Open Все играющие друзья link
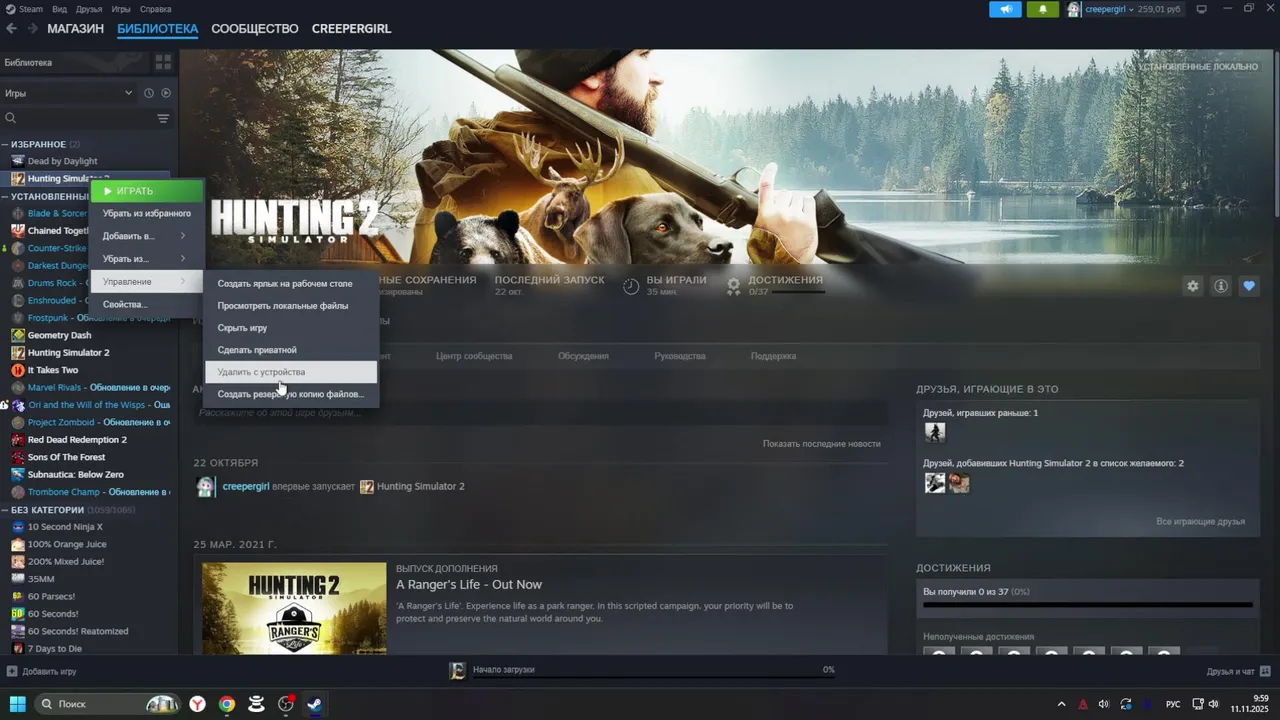 (1201, 522)
